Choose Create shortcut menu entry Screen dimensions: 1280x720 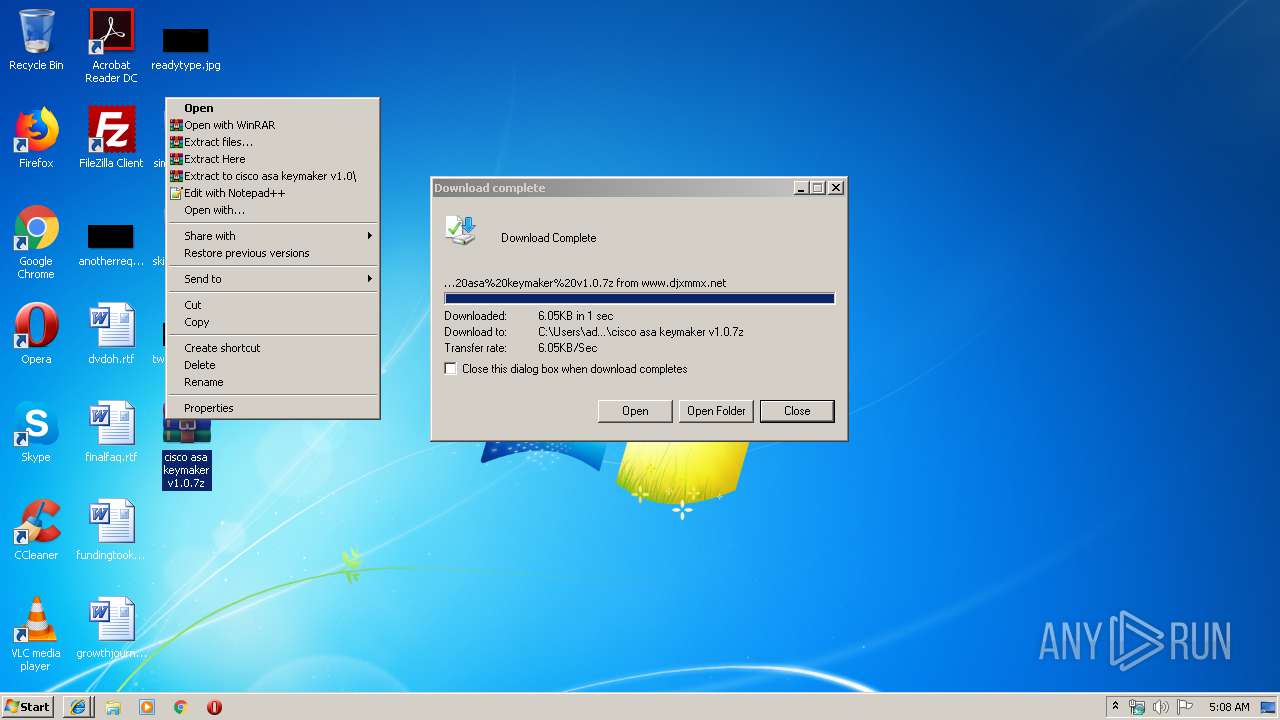[x=272, y=348]
